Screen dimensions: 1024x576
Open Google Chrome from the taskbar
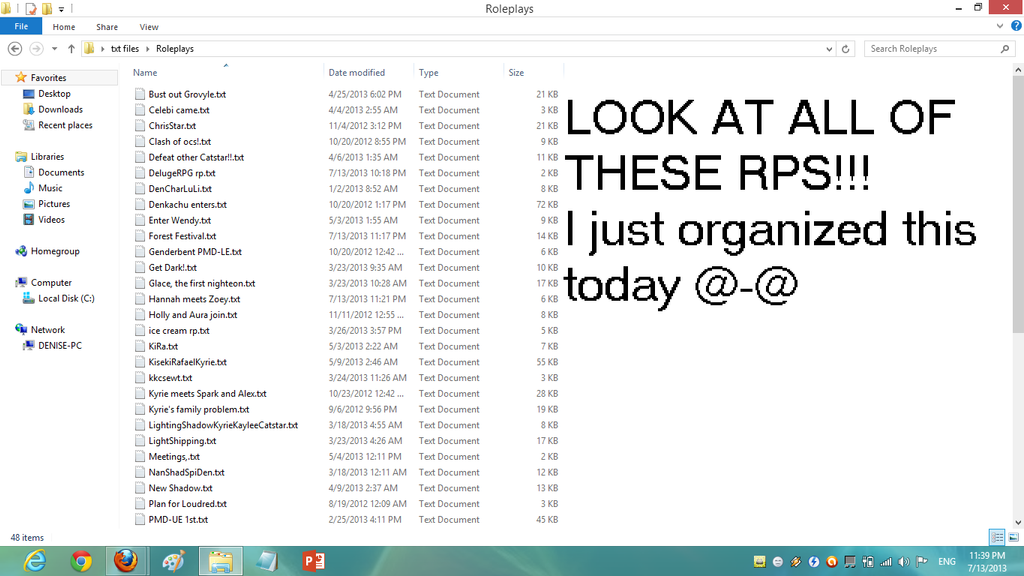tap(81, 561)
